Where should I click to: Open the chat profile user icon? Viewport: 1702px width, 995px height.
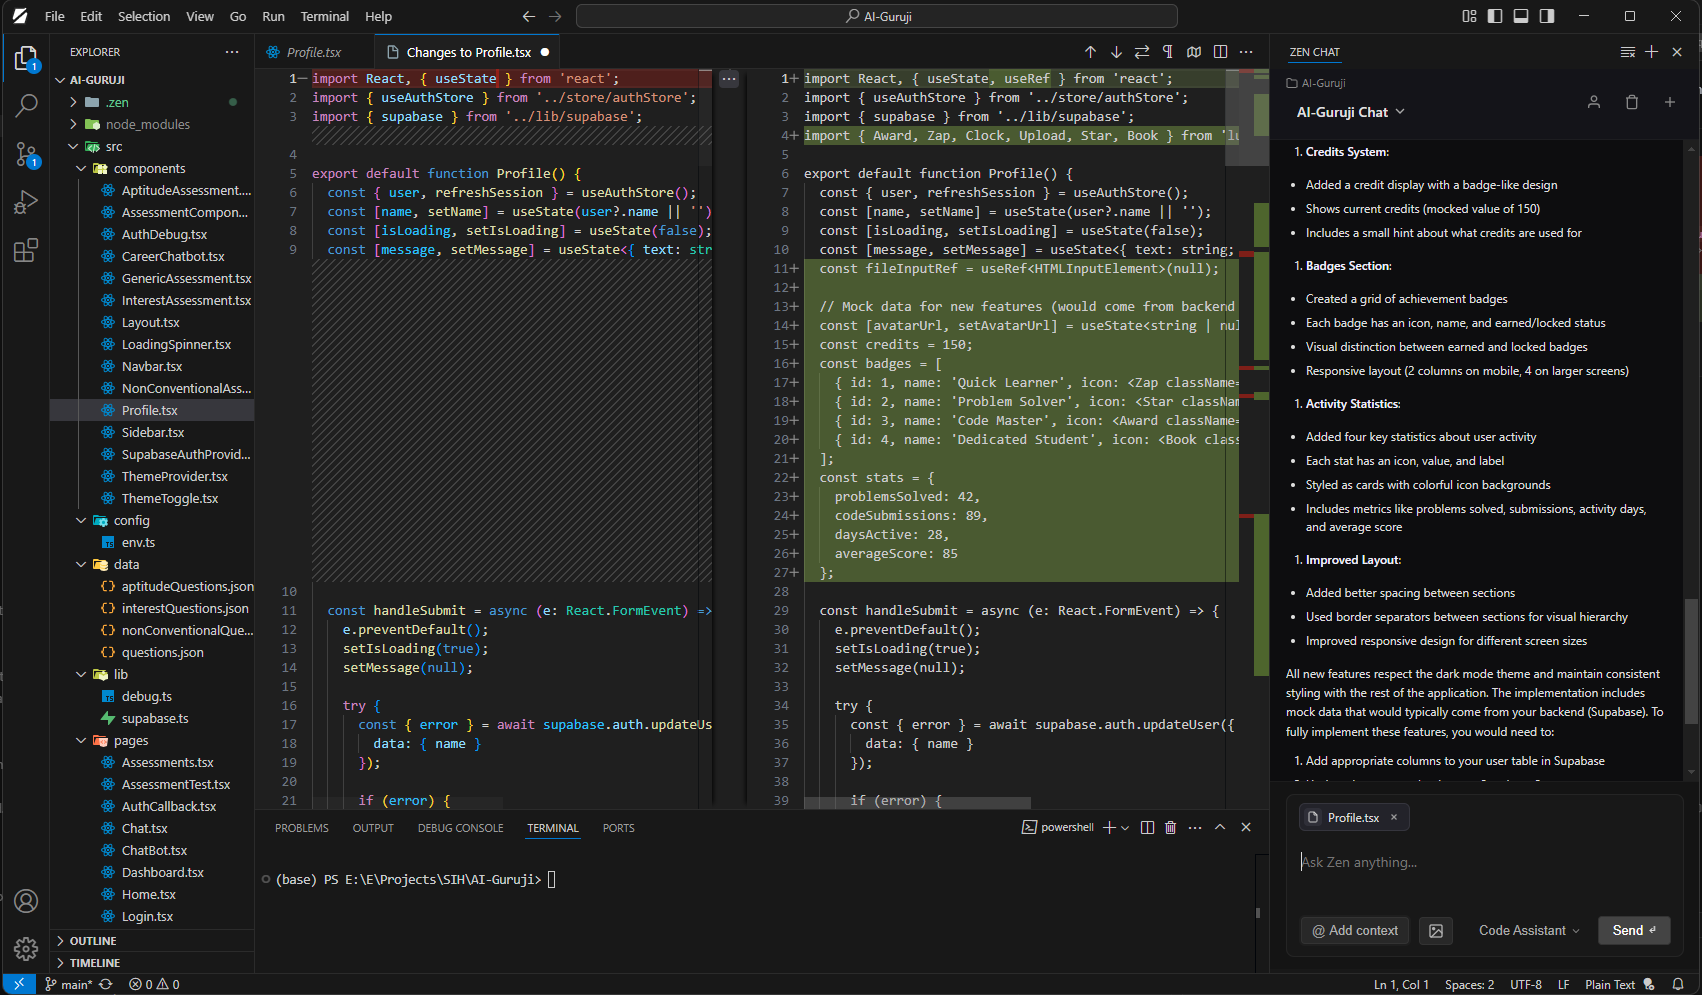point(1594,102)
